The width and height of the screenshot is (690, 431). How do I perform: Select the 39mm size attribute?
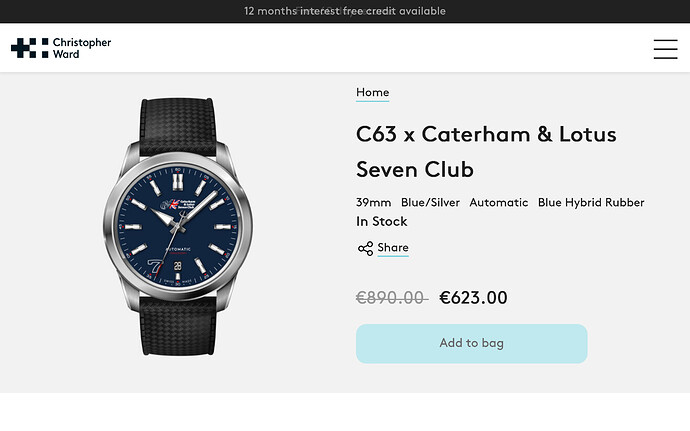[x=374, y=203]
